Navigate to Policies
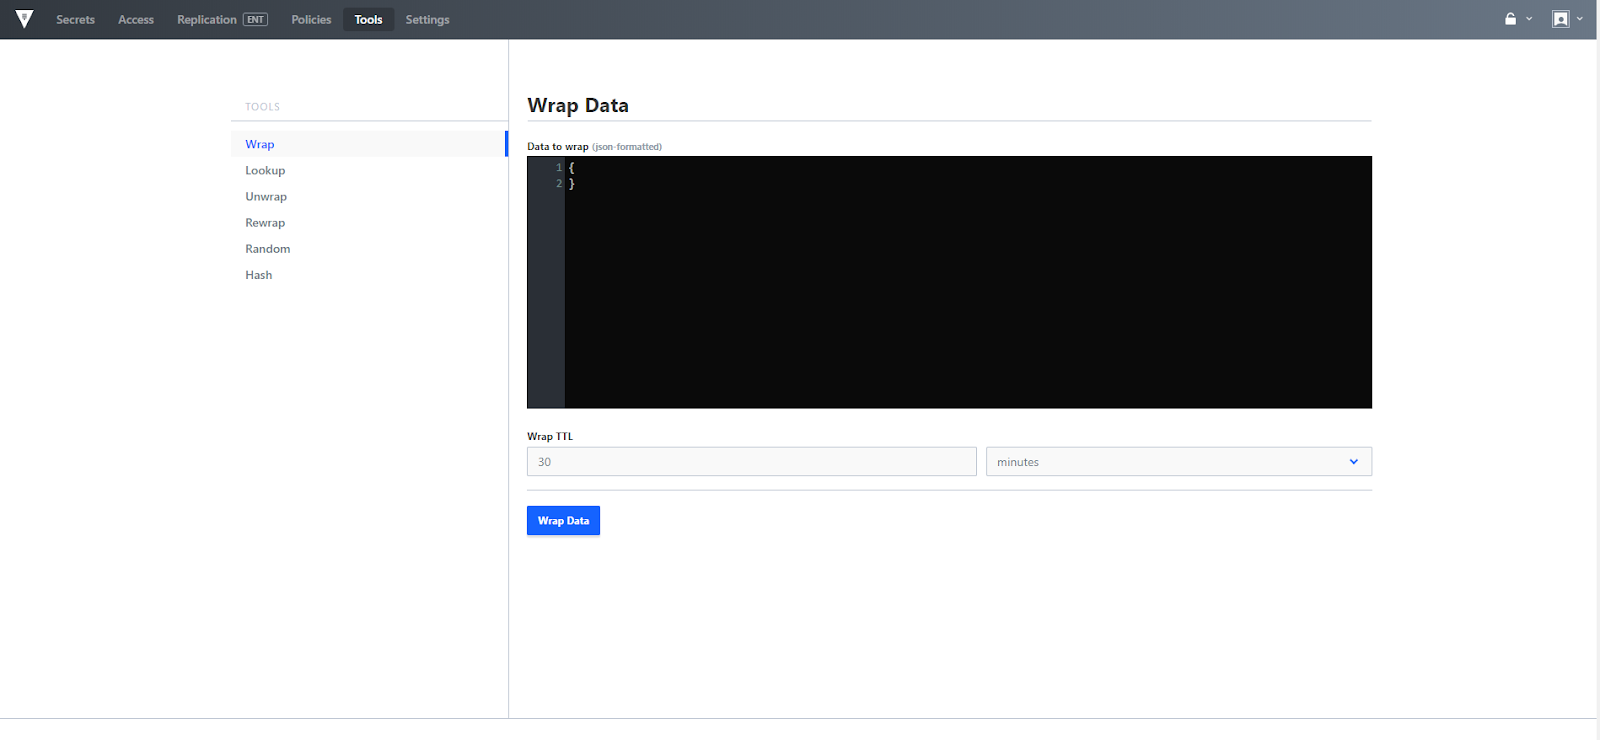Image resolution: width=1600 pixels, height=740 pixels. click(311, 20)
